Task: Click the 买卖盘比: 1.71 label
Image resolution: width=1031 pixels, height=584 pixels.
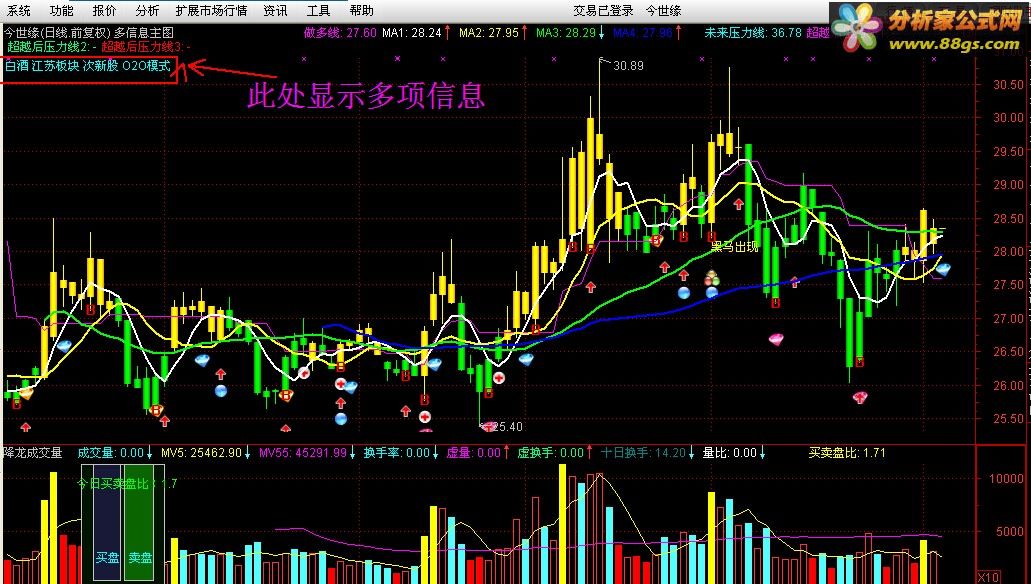Action: (847, 452)
